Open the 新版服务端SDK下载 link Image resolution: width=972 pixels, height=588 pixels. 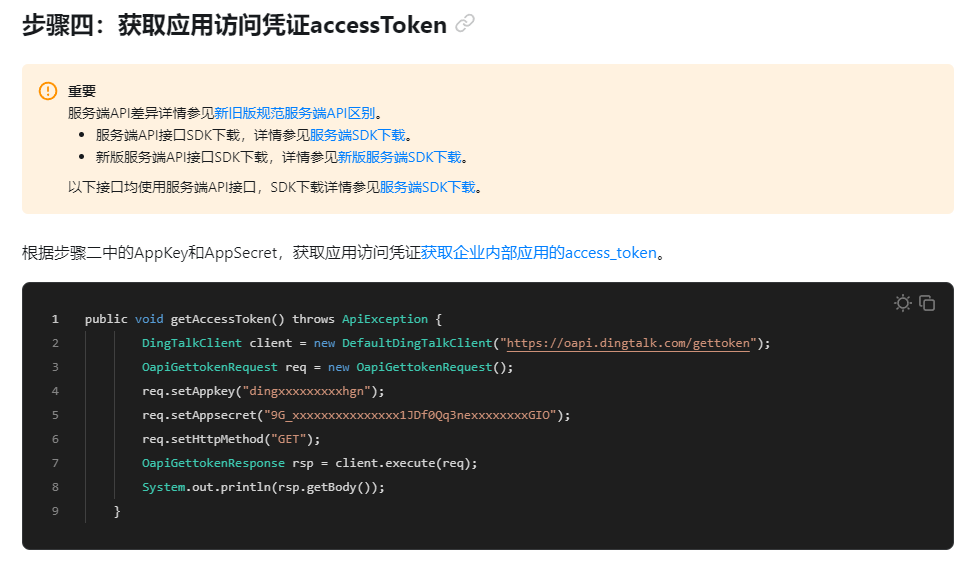point(399,157)
